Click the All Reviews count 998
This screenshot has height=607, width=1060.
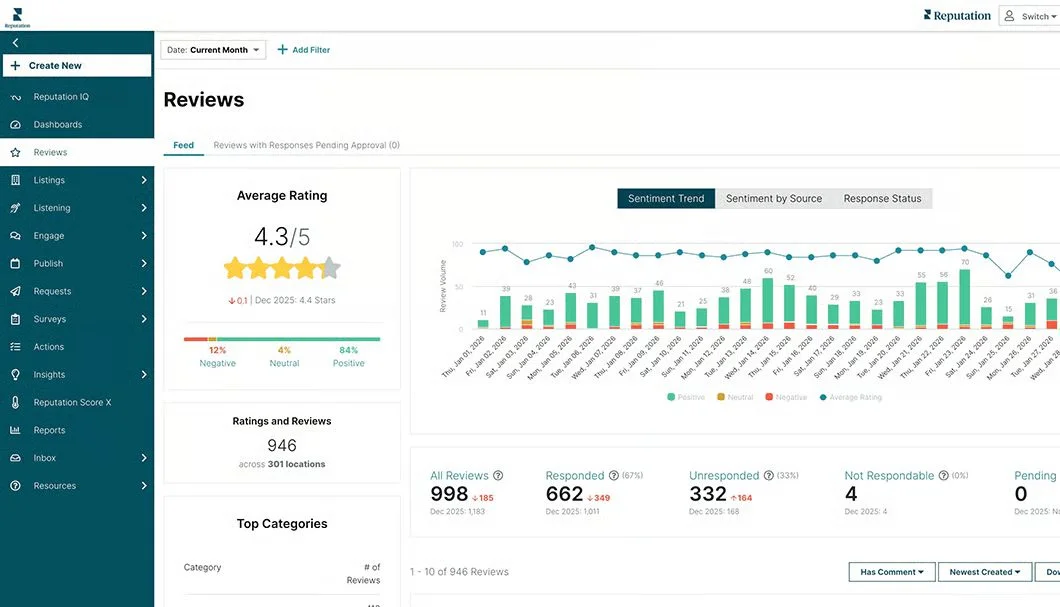[449, 494]
